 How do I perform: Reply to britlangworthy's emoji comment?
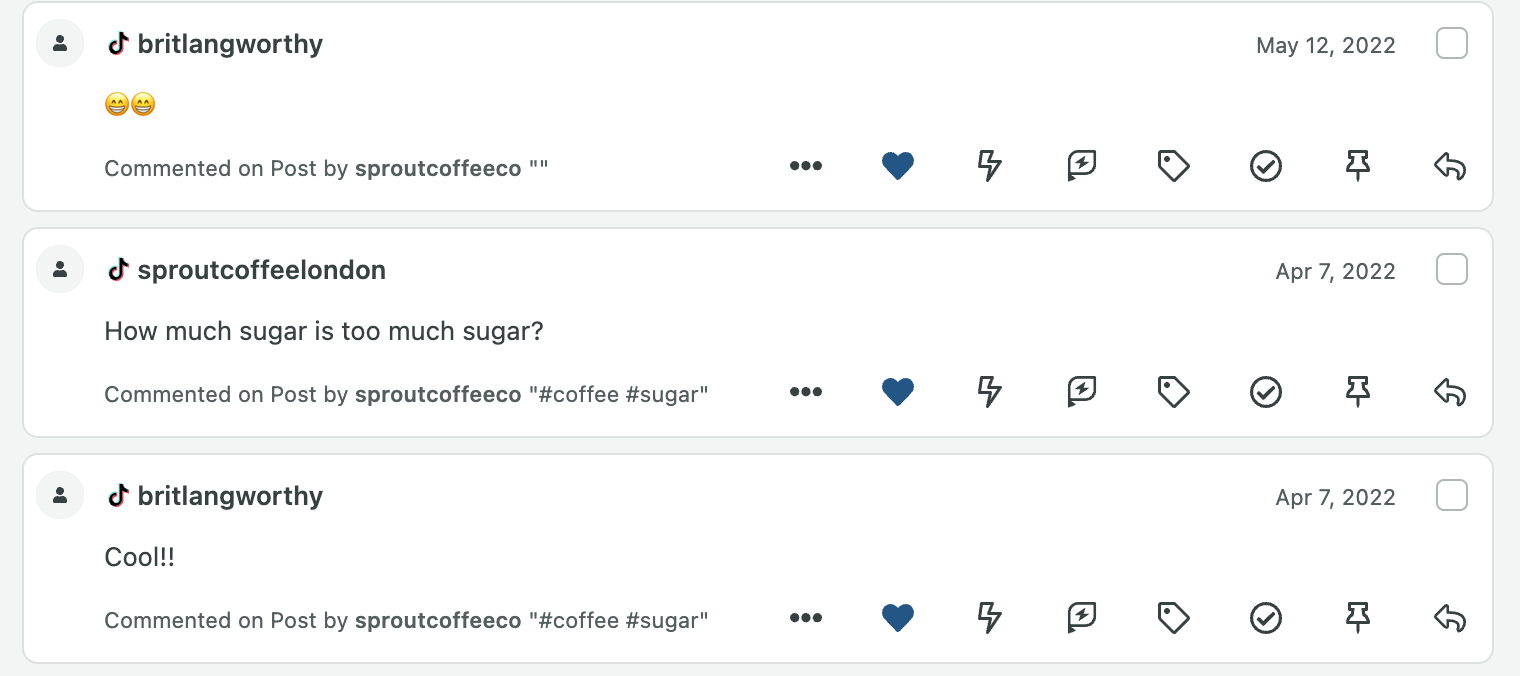click(1450, 166)
